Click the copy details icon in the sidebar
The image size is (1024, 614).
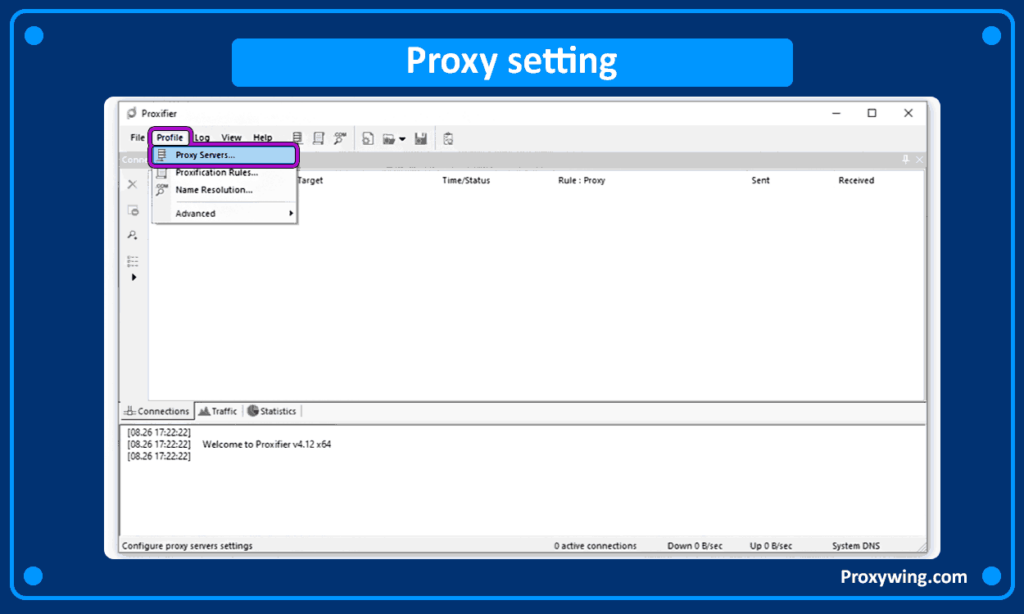(133, 210)
